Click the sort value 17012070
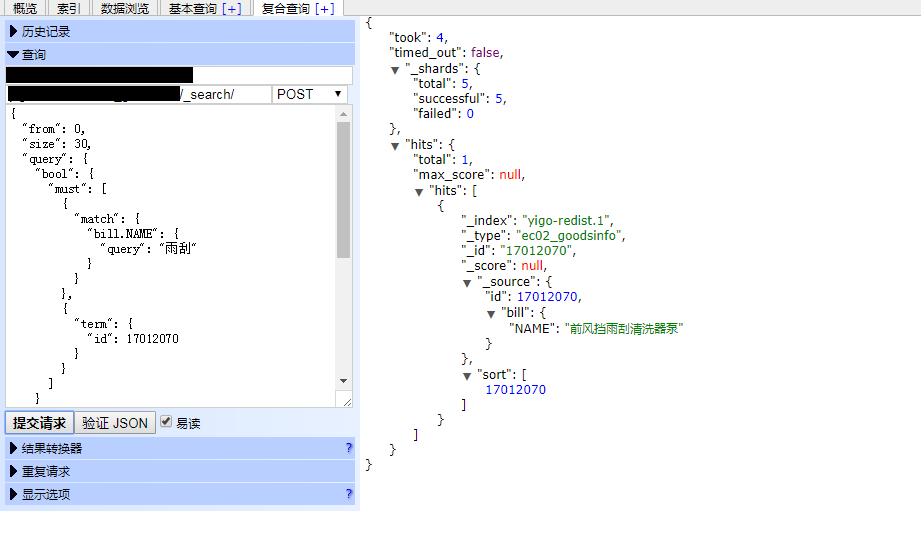This screenshot has width=921, height=534. [516, 390]
